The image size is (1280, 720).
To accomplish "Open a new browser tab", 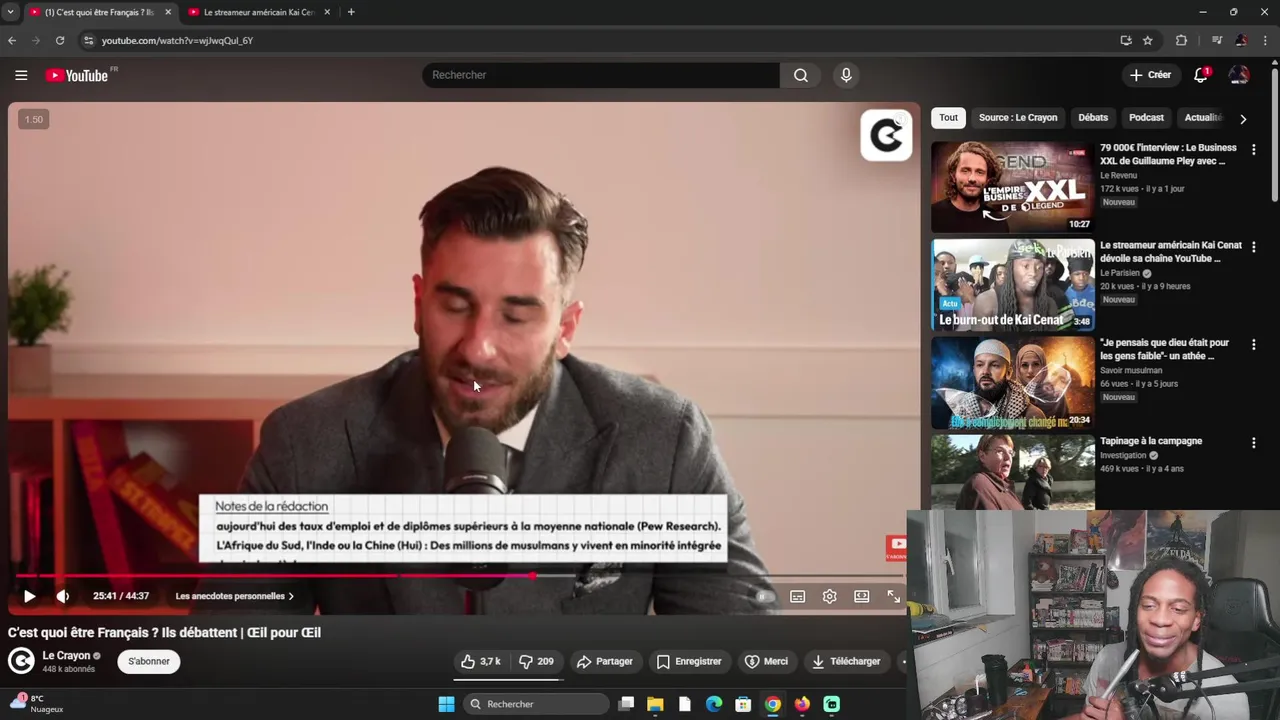I will 351,12.
